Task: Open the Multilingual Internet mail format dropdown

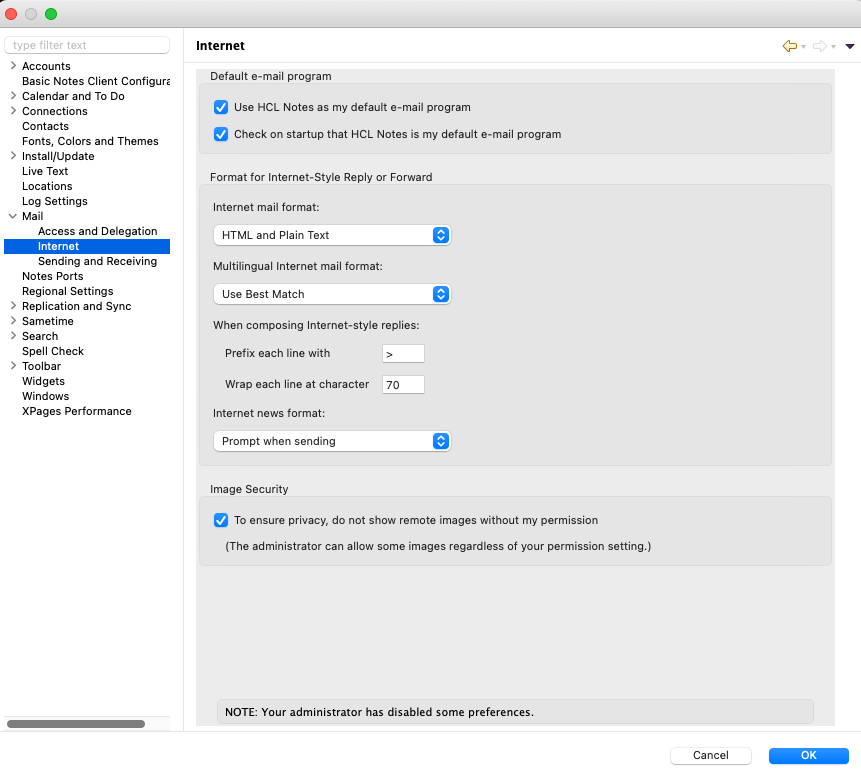Action: [x=332, y=294]
